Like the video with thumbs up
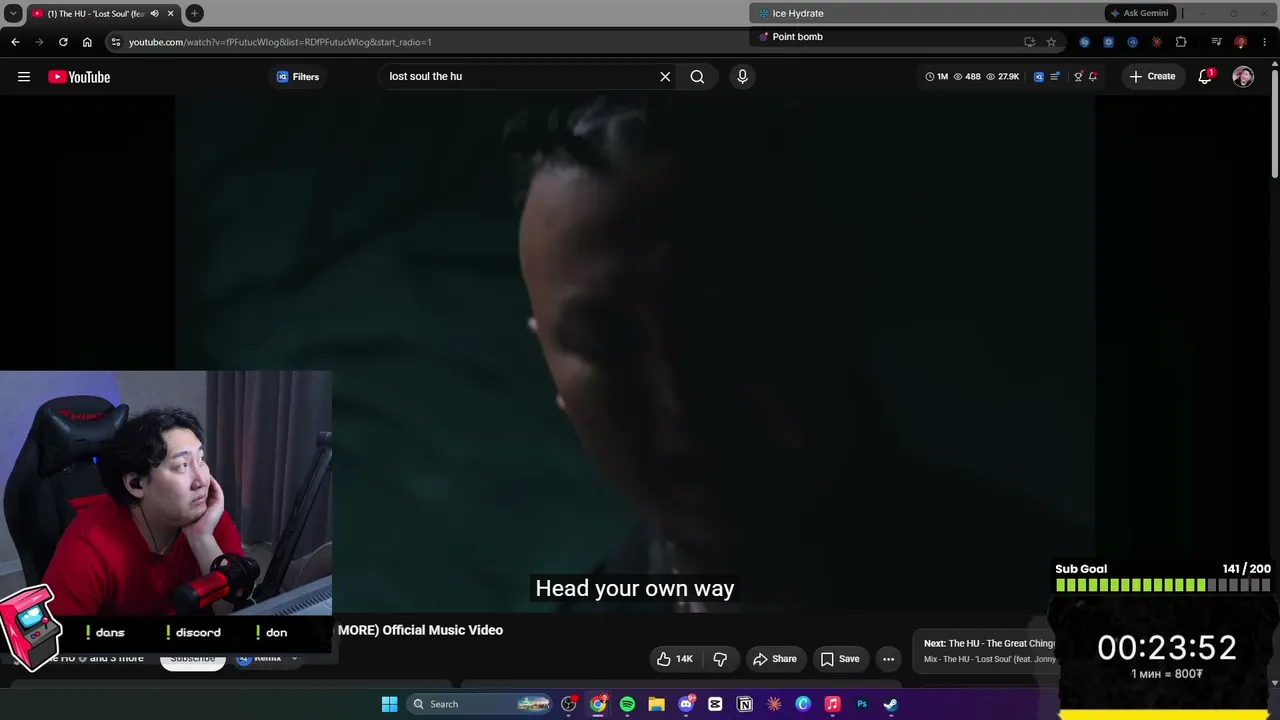 point(674,659)
